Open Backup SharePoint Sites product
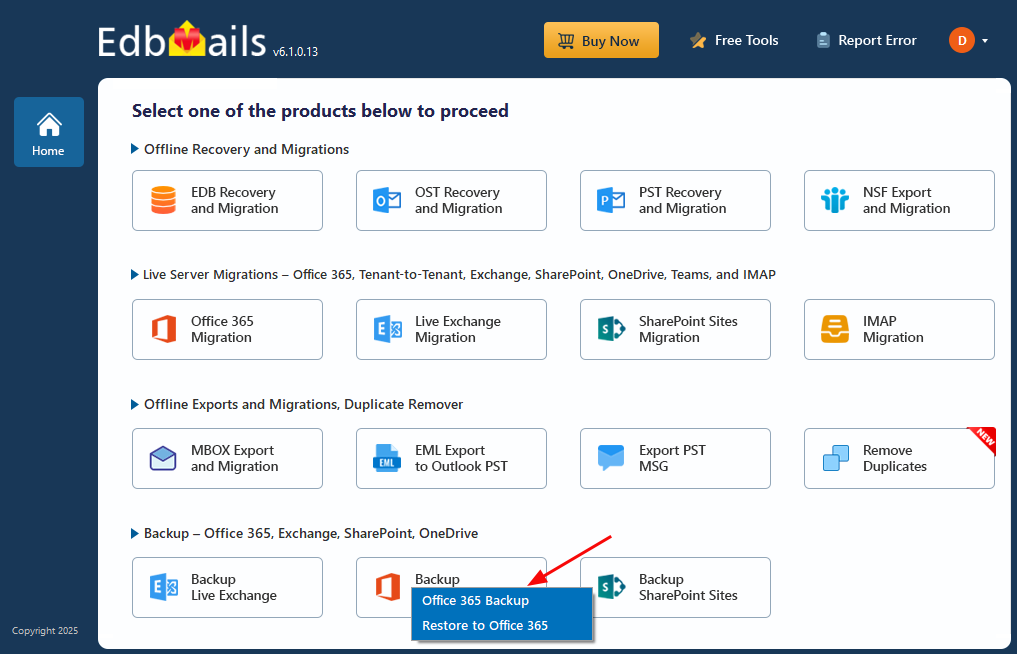Image resolution: width=1017 pixels, height=654 pixels. (x=675, y=587)
